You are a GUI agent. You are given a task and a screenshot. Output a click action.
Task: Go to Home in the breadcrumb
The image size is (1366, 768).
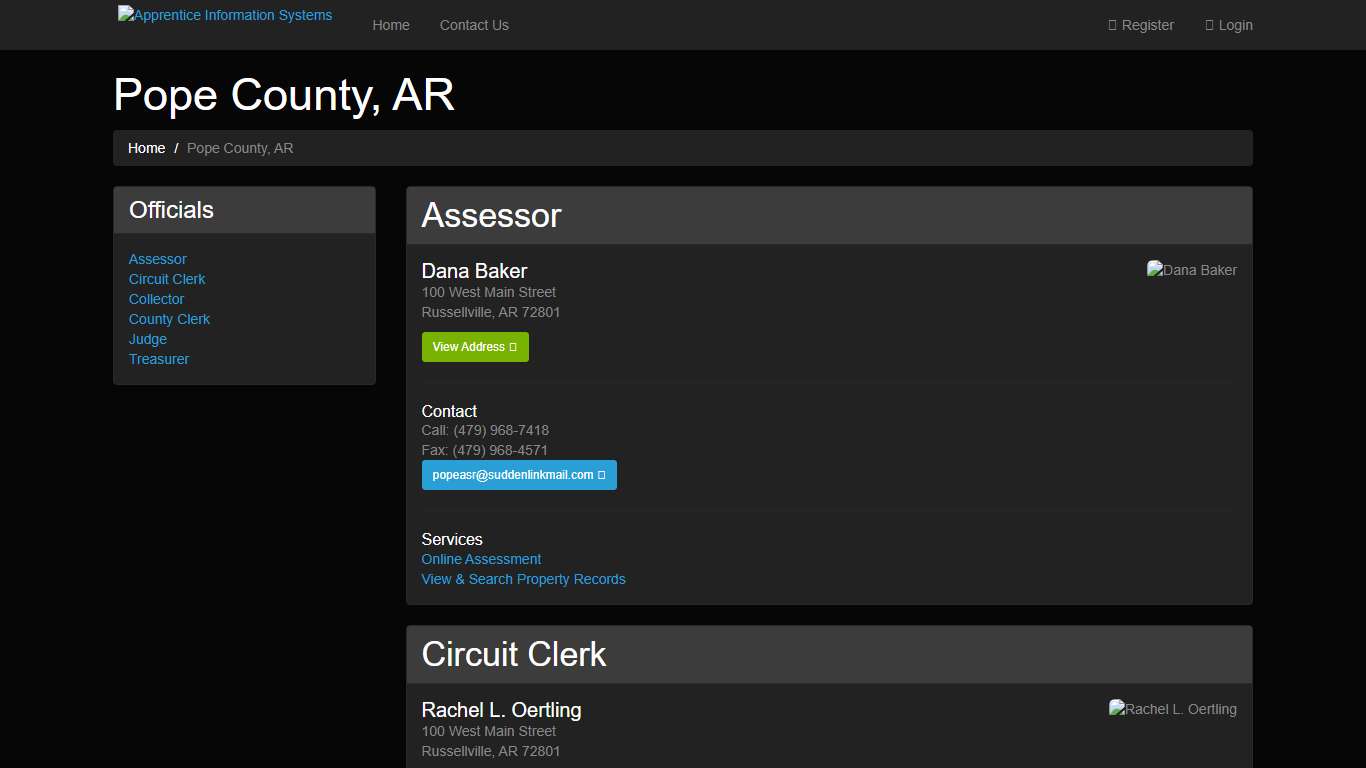[146, 148]
